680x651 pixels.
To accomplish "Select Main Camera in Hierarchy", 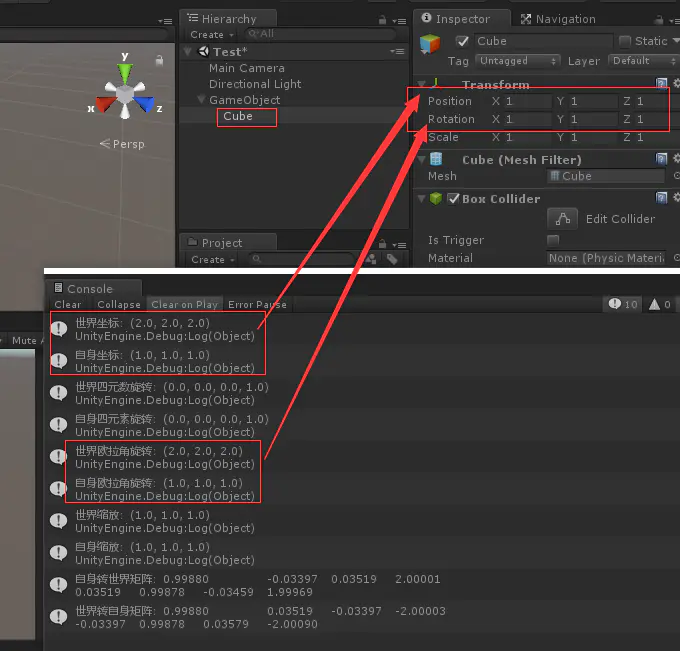I will [247, 68].
